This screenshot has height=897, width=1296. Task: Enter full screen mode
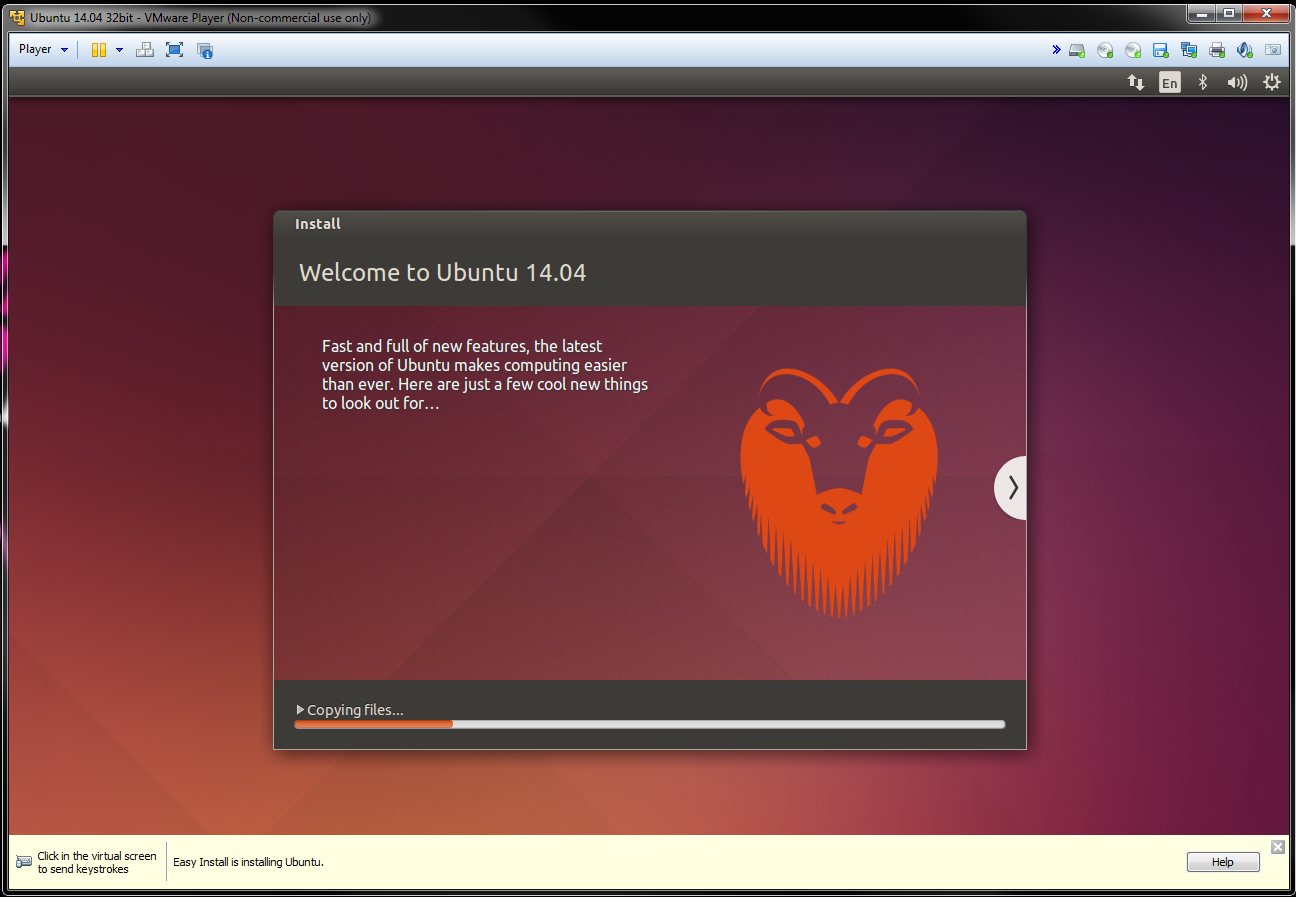pos(175,50)
